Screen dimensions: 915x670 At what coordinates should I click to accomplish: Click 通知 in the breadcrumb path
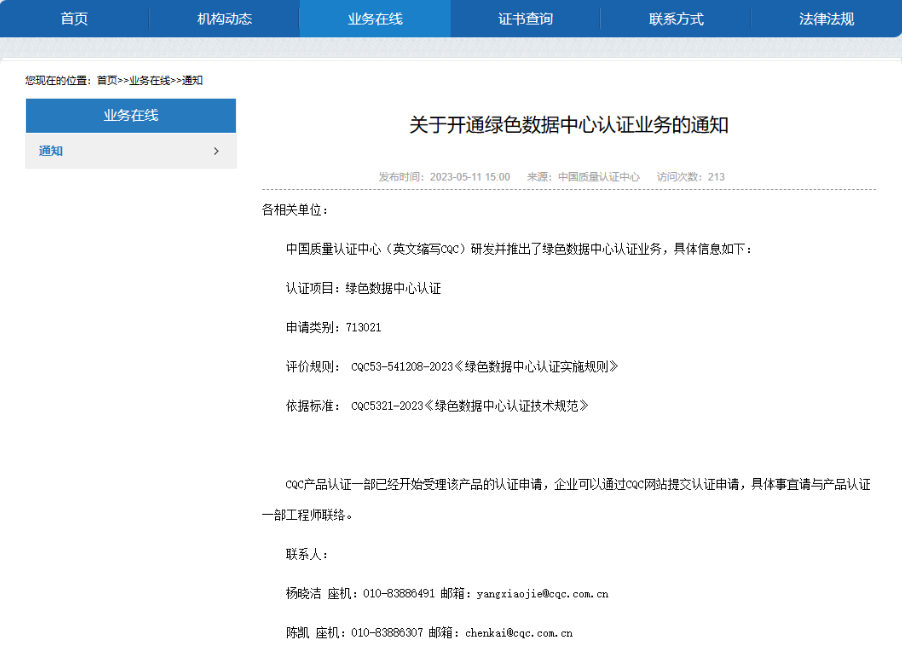(x=192, y=80)
